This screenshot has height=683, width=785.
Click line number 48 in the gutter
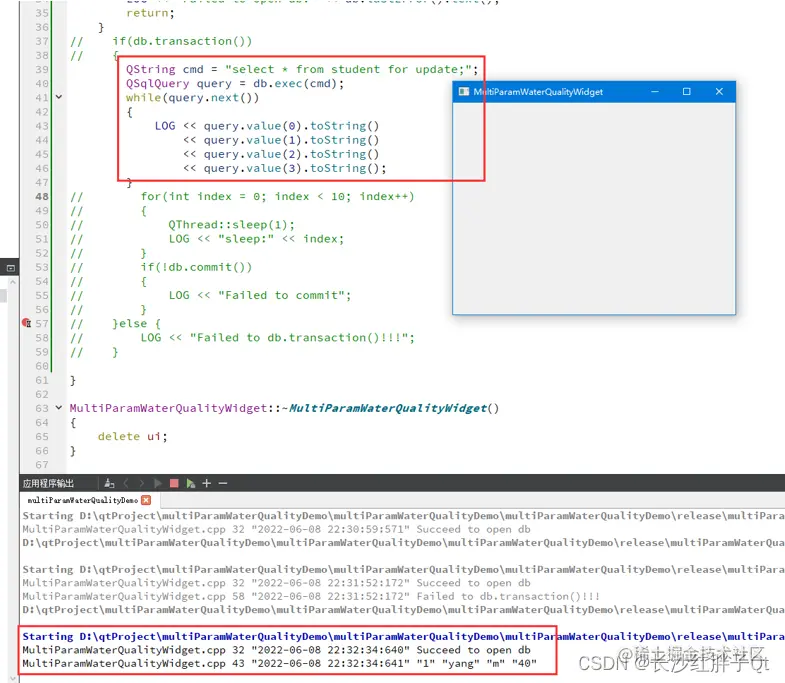coord(42,197)
